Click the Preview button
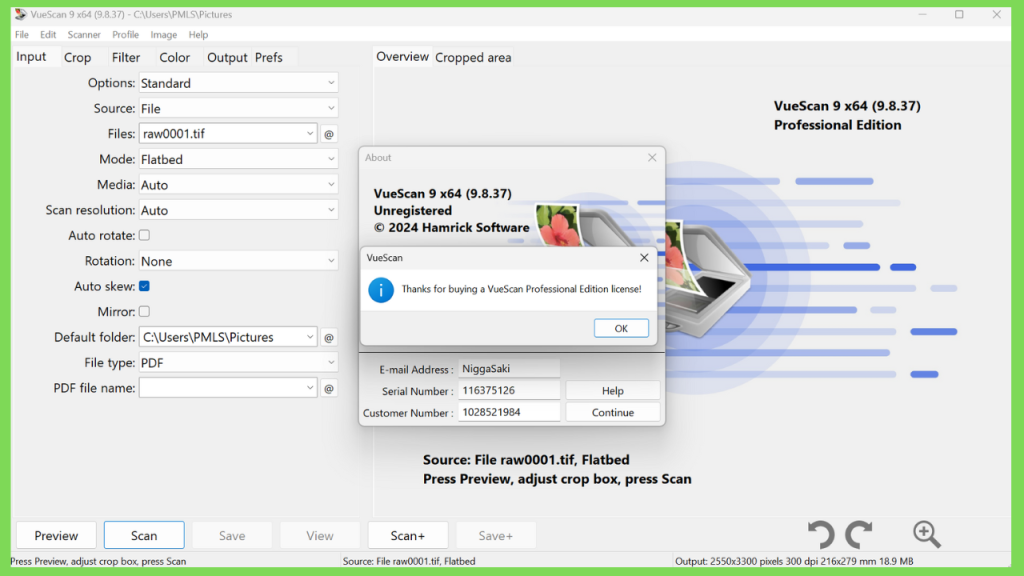 coord(56,536)
